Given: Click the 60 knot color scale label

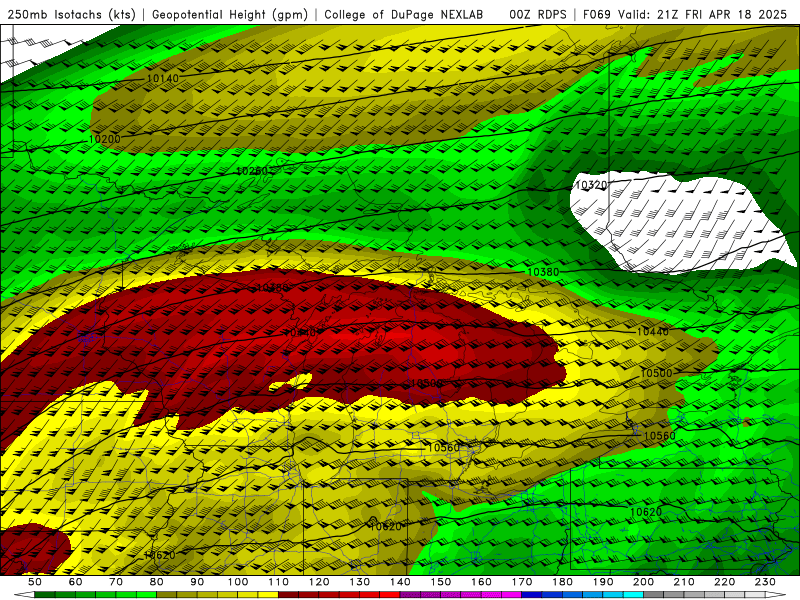Looking at the screenshot, I should 75,582.
